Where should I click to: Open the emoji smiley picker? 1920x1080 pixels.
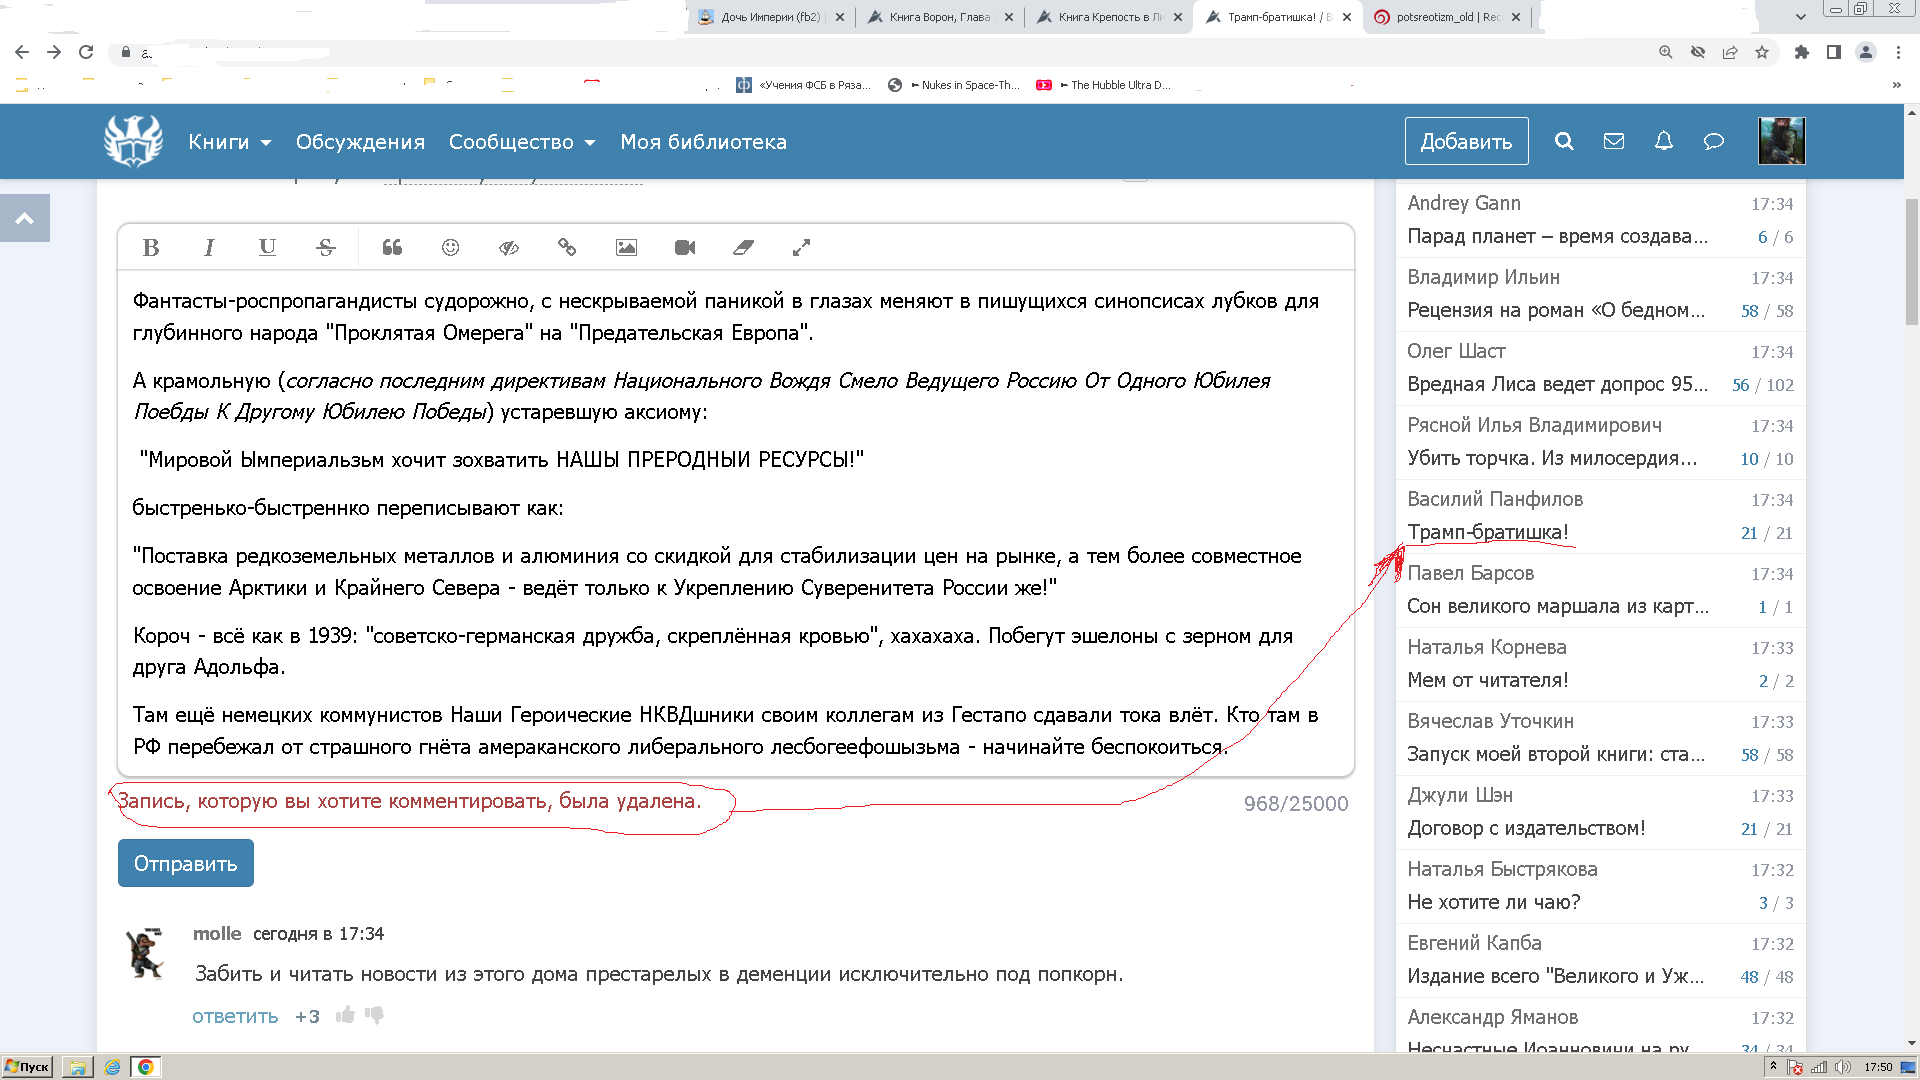(451, 247)
